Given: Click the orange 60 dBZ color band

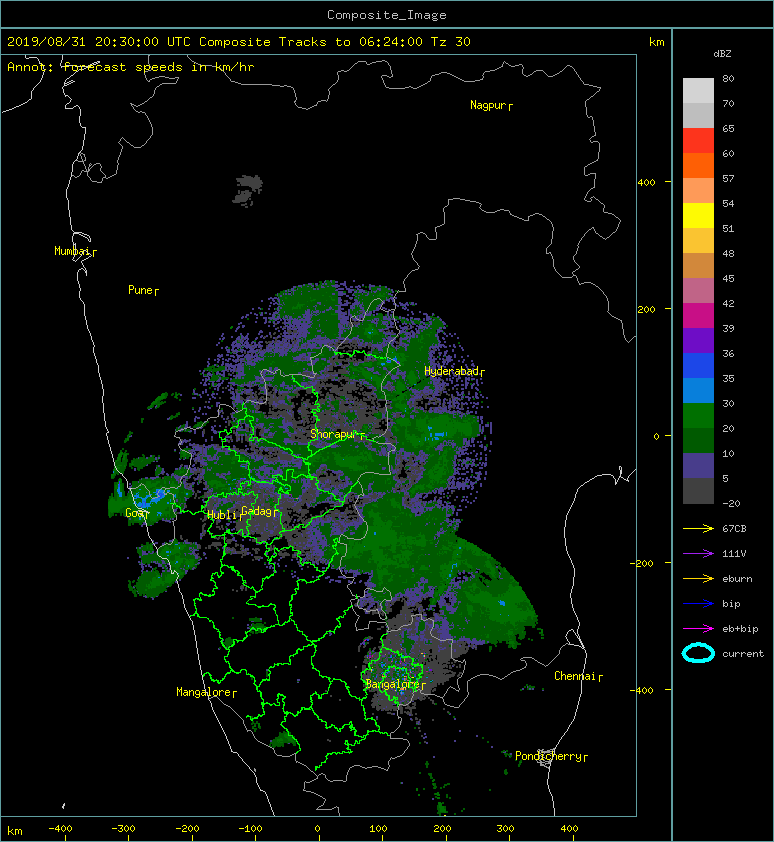Looking at the screenshot, I should coord(698,165).
